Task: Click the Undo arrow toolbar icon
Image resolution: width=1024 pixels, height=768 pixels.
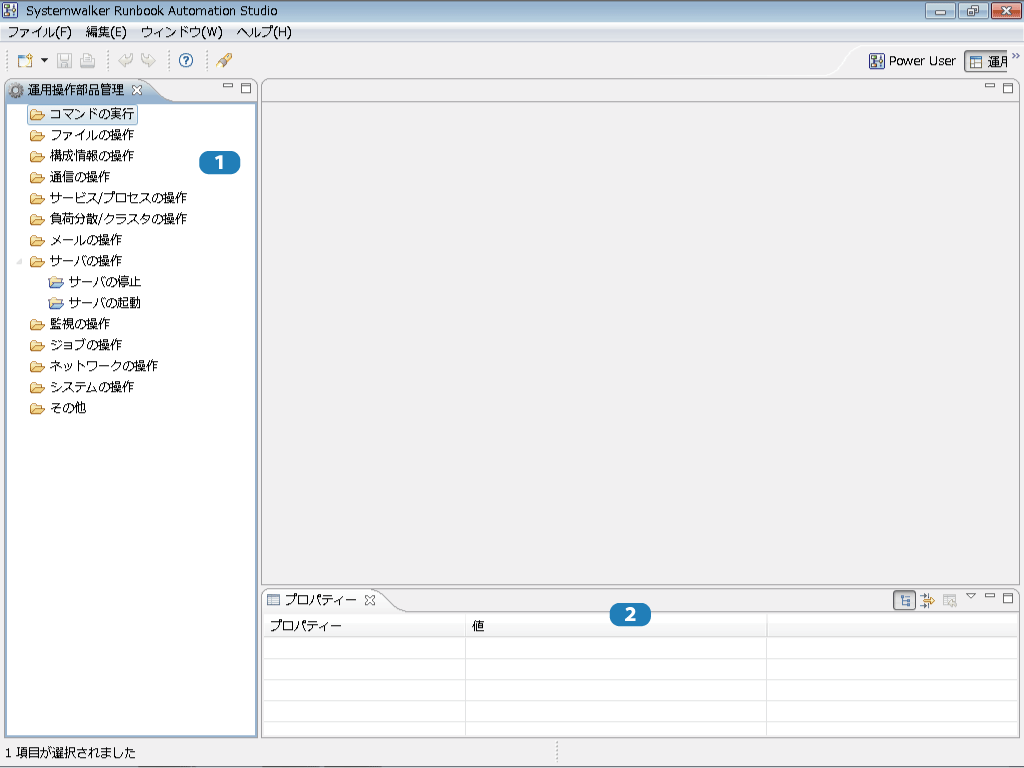Action: (125, 61)
